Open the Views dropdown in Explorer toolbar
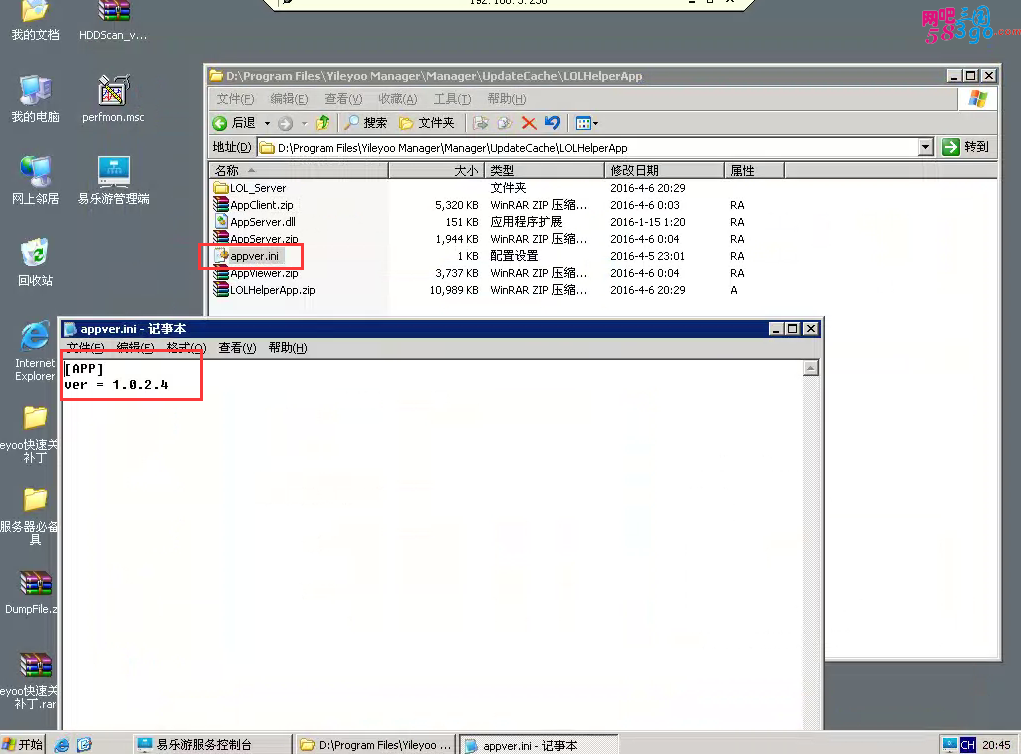The width and height of the screenshot is (1026, 754). 586,123
